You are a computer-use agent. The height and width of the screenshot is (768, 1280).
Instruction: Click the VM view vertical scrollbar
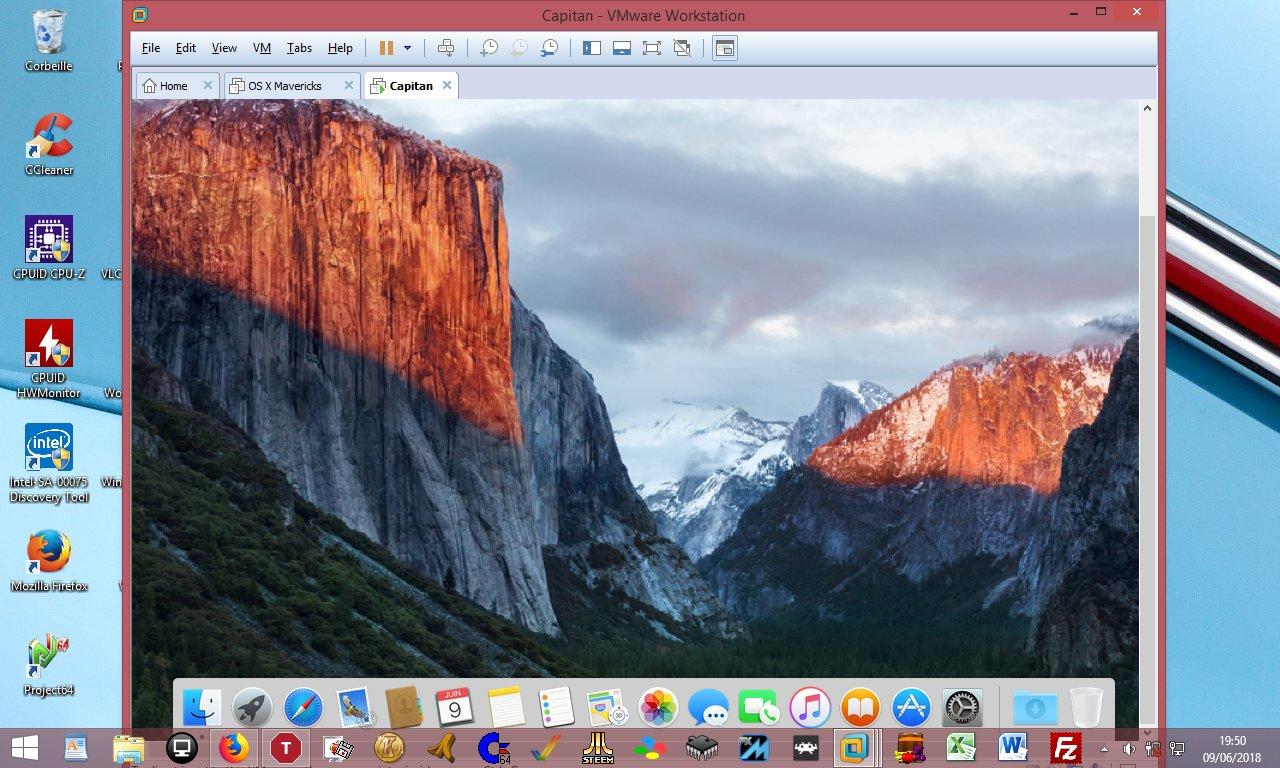[x=1147, y=400]
